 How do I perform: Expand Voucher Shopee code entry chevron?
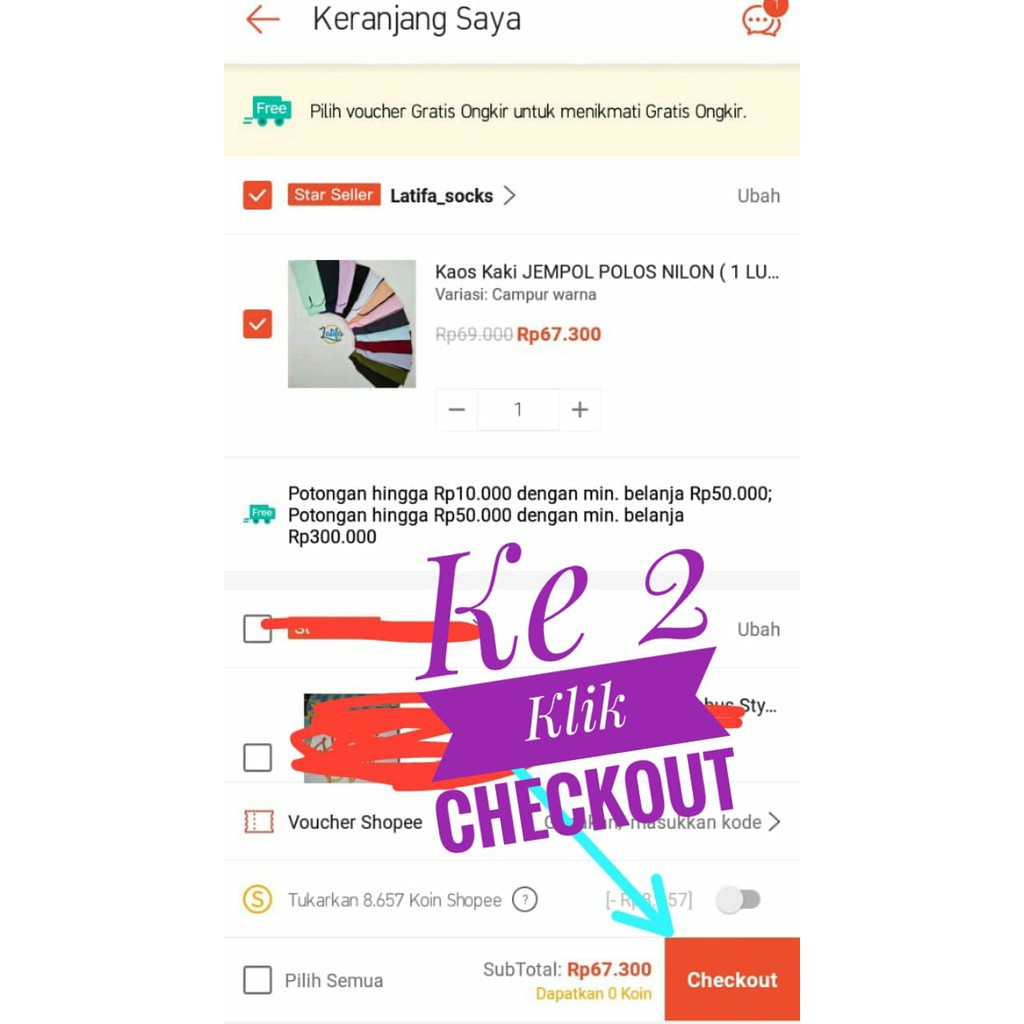pos(774,822)
